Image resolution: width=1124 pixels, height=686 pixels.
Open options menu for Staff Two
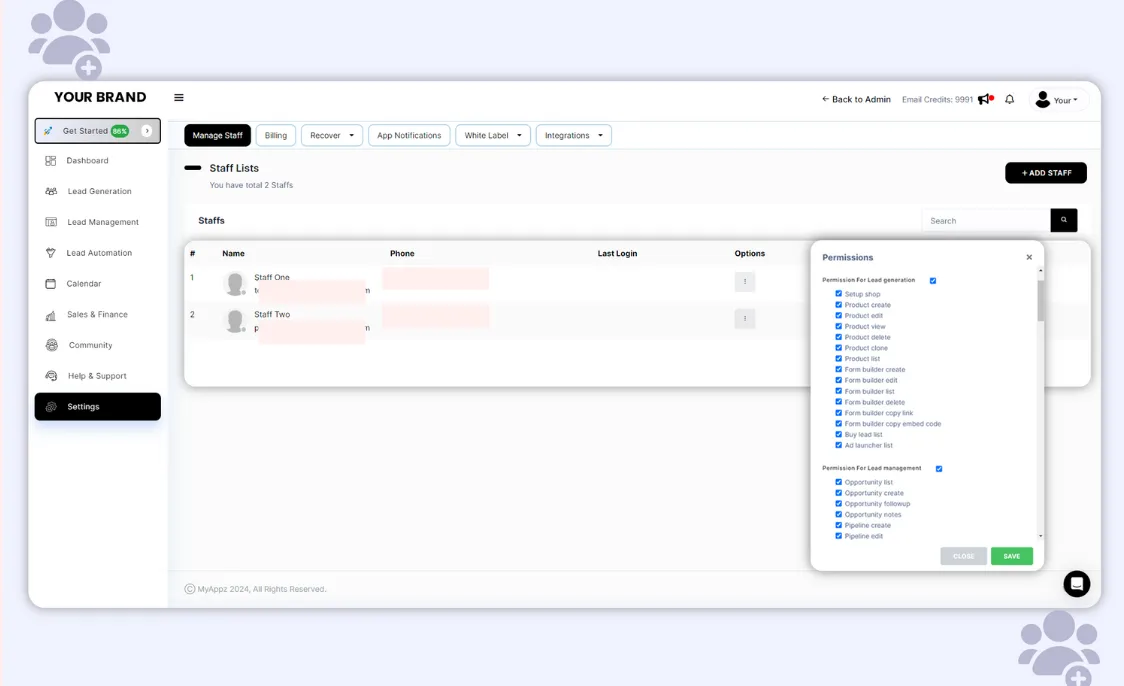point(744,319)
